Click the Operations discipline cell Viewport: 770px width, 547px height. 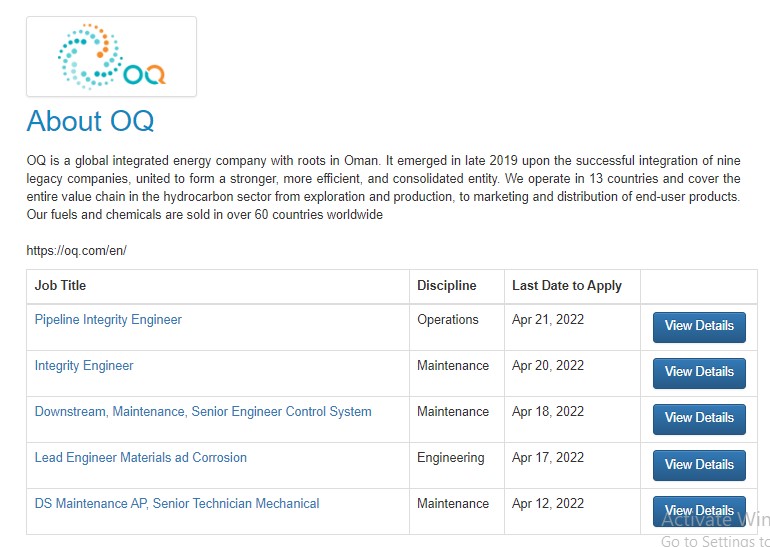click(x=448, y=320)
